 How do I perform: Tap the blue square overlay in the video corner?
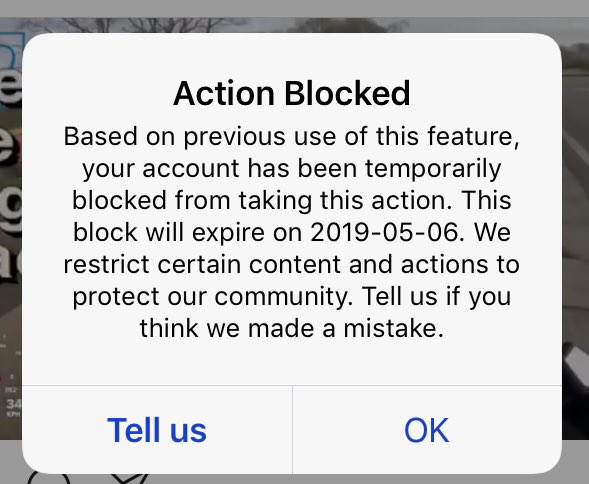[x=11, y=49]
